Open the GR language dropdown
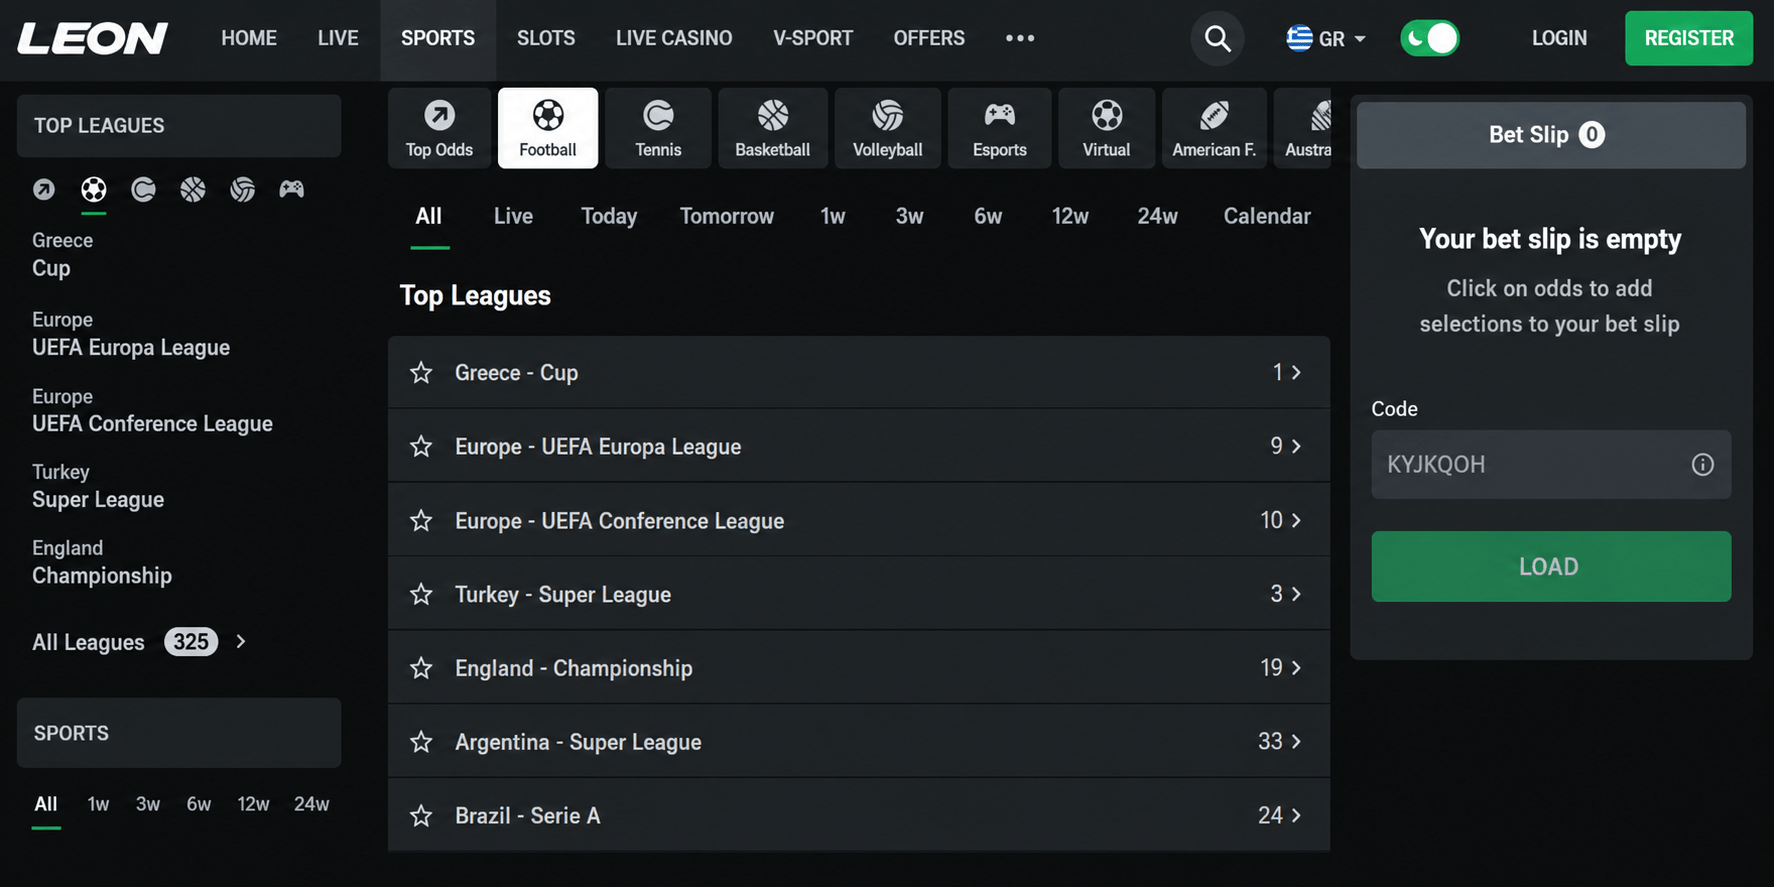 click(x=1325, y=38)
